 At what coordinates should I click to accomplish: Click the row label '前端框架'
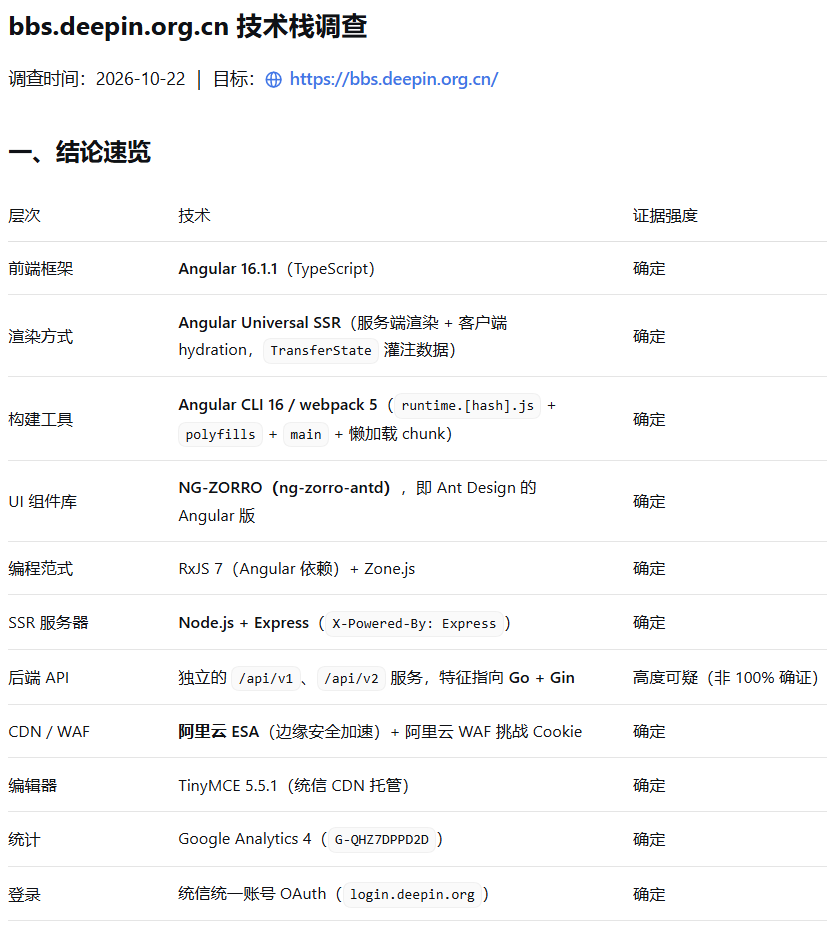click(41, 269)
